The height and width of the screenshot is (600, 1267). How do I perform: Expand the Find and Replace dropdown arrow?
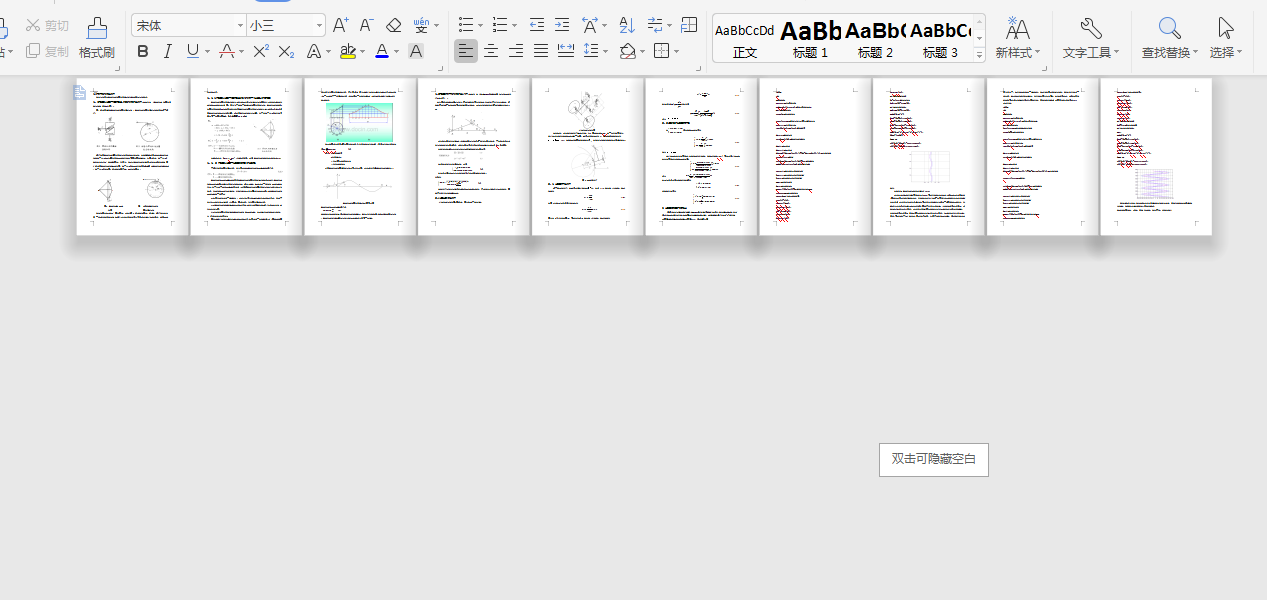click(1196, 52)
